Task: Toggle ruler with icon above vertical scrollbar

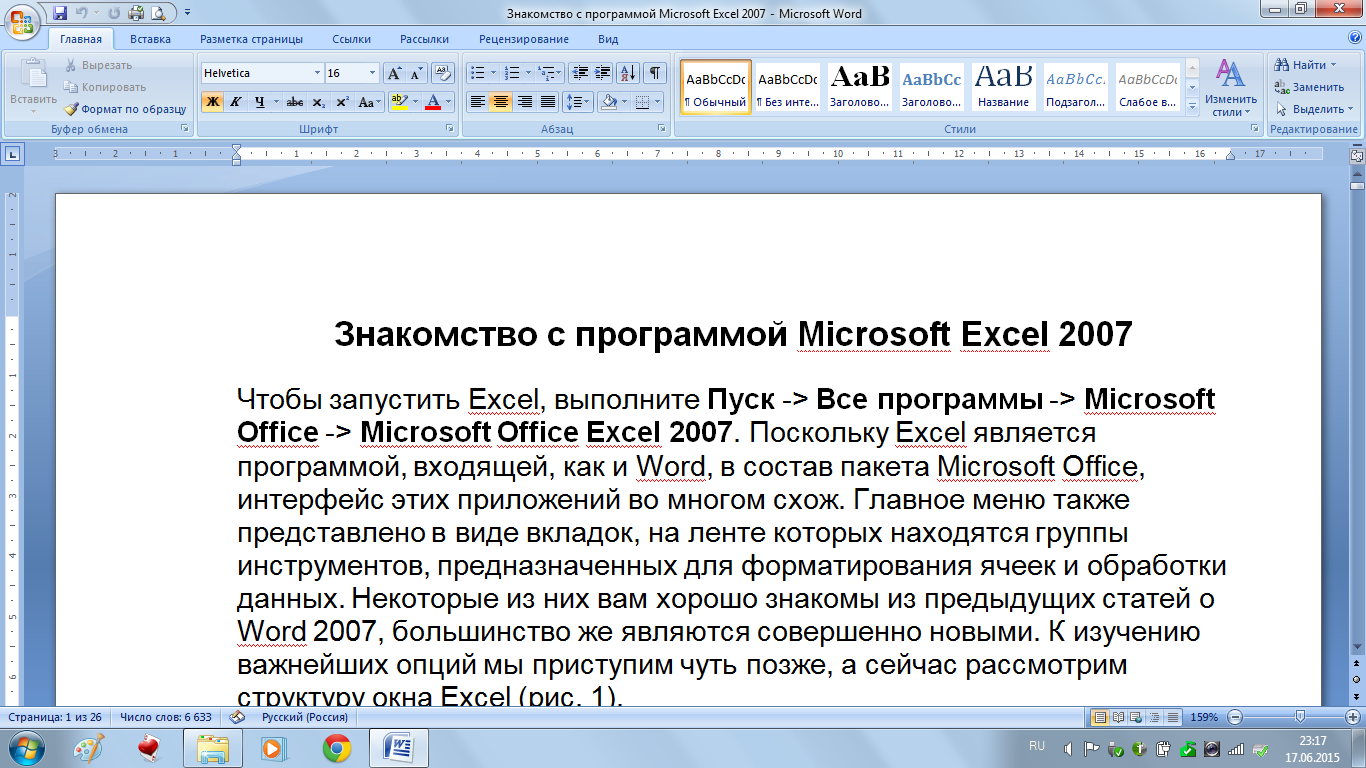Action: [x=1357, y=157]
